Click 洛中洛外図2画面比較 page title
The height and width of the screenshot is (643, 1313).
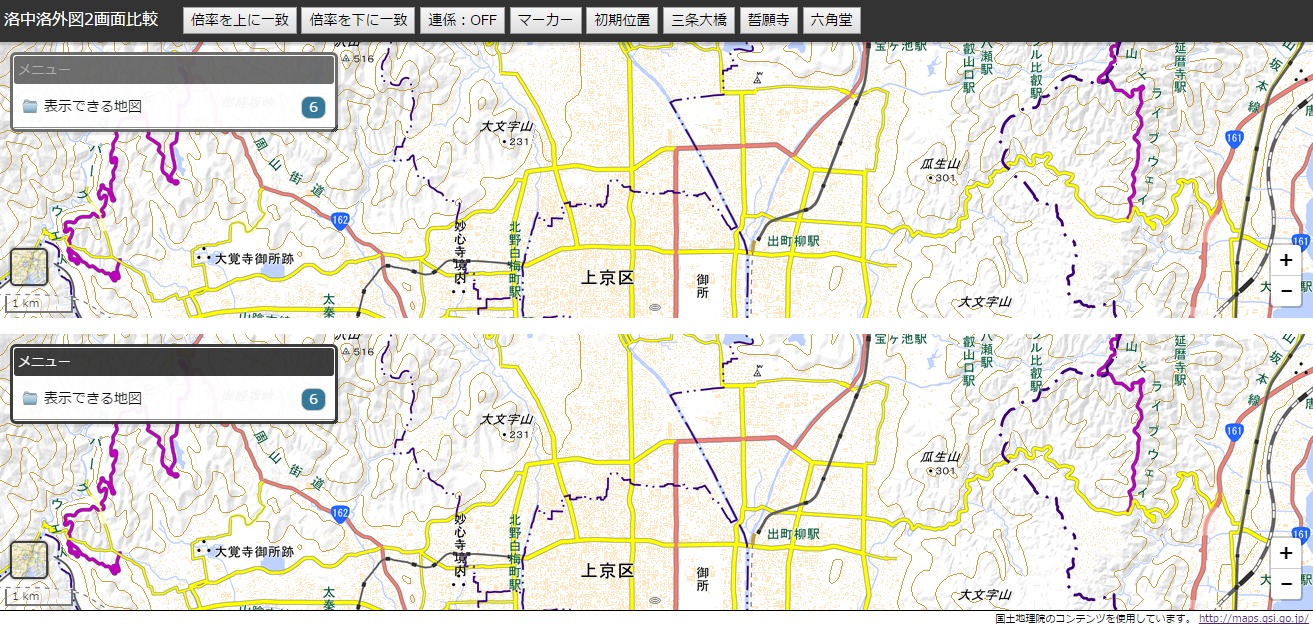pyautogui.click(x=81, y=19)
